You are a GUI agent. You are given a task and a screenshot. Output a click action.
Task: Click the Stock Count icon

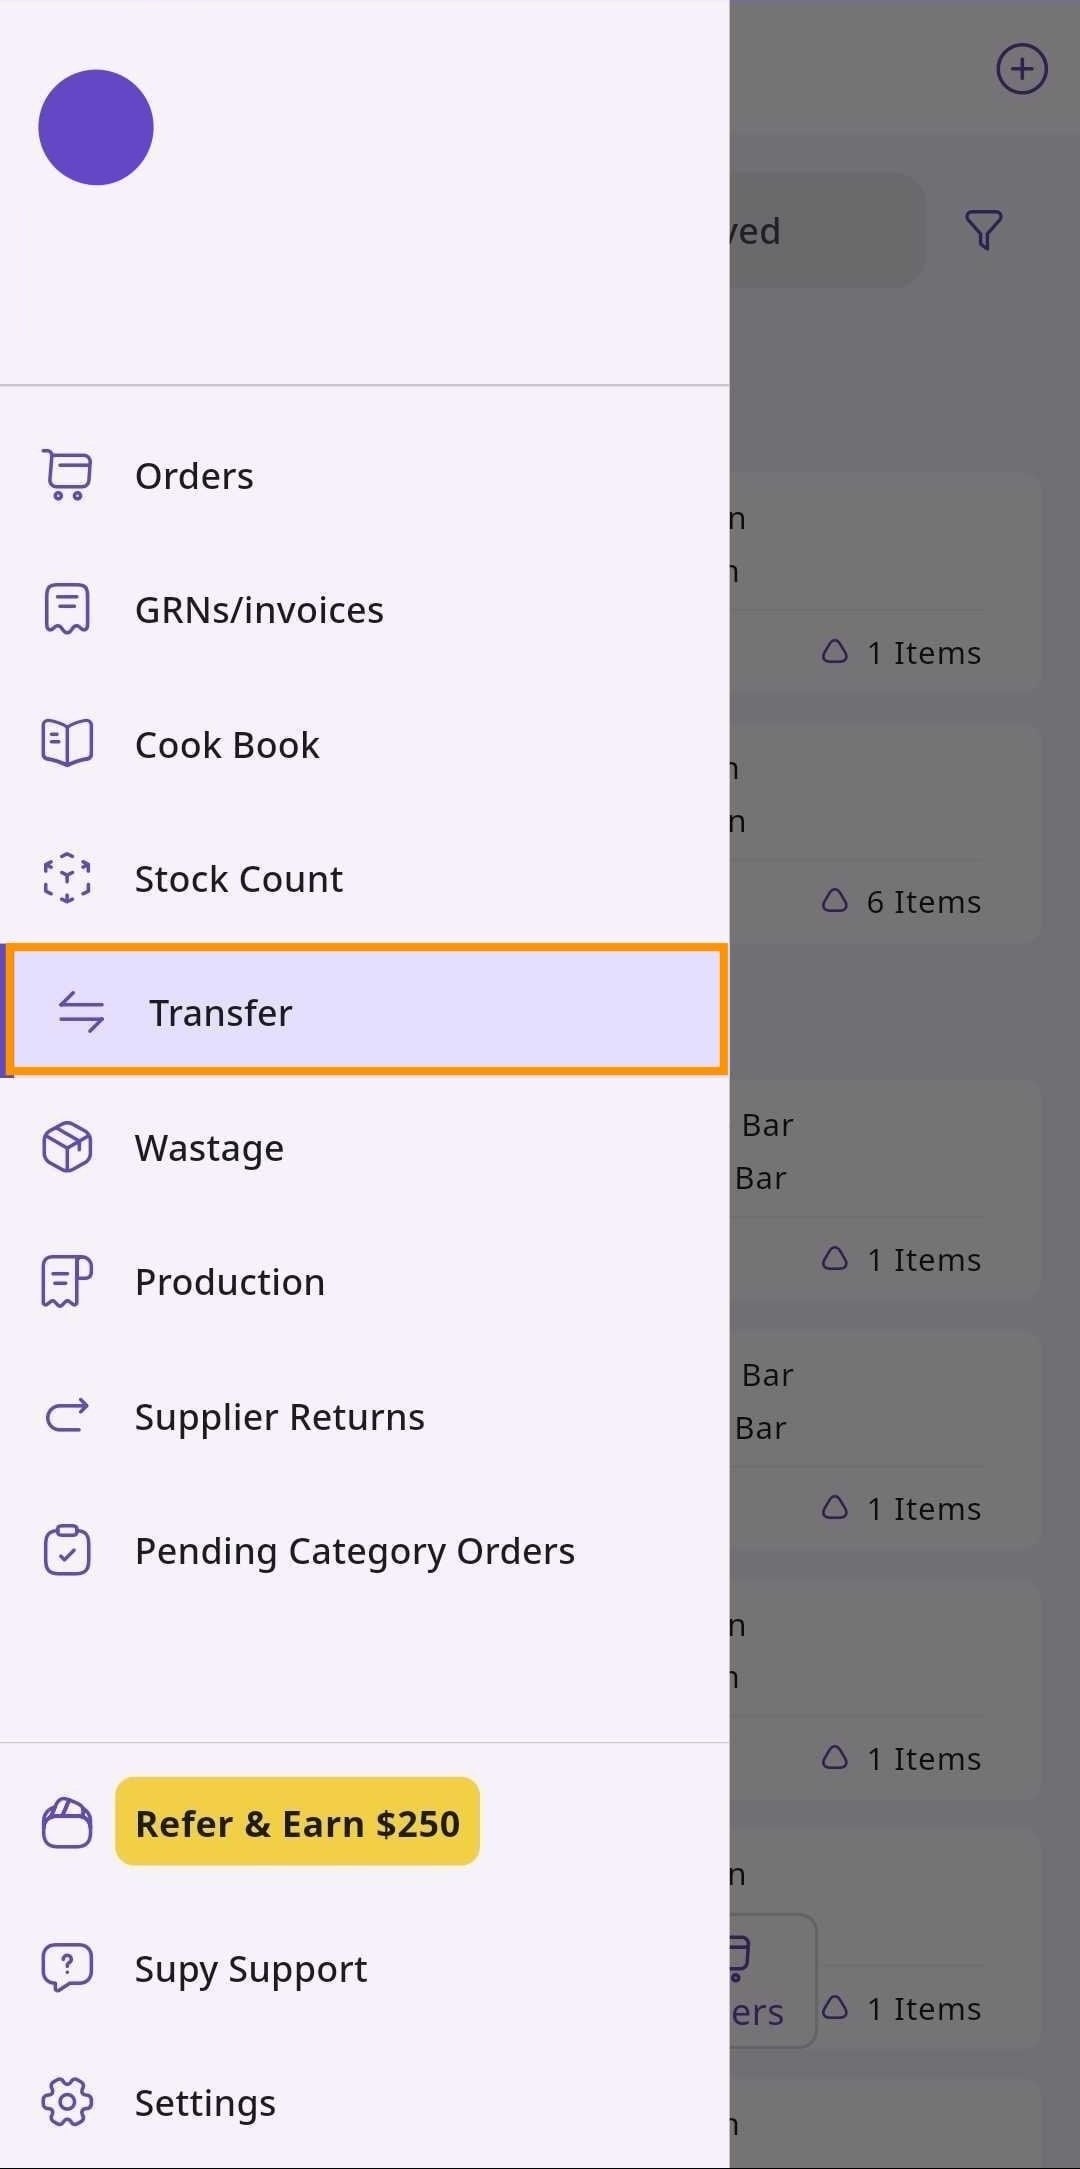pos(67,878)
